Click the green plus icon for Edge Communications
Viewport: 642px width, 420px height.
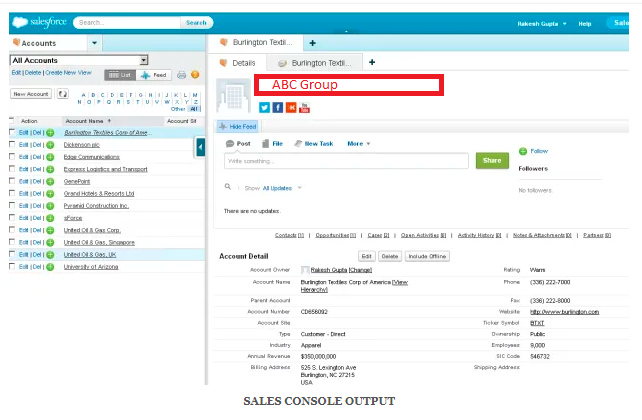(50, 157)
